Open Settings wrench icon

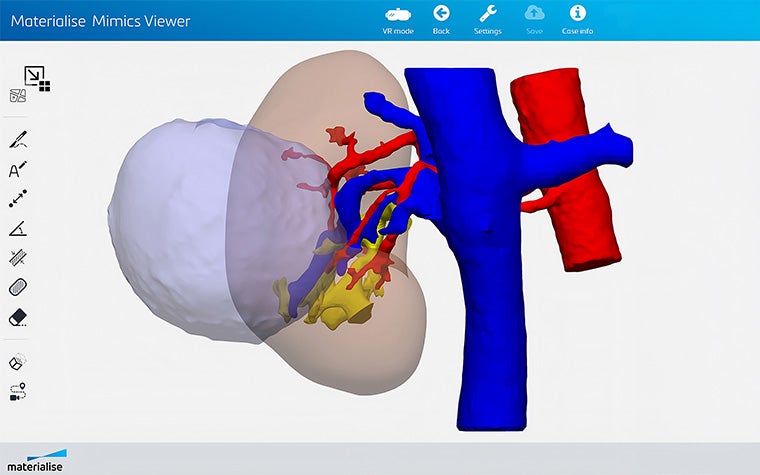(488, 14)
